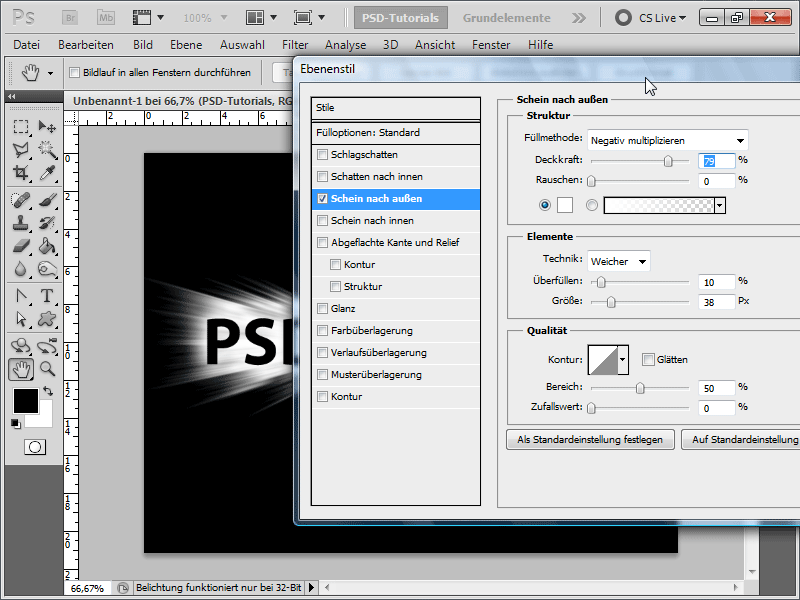This screenshot has height=600, width=800.
Task: Select the Clone Stamp tool
Action: click(x=21, y=223)
